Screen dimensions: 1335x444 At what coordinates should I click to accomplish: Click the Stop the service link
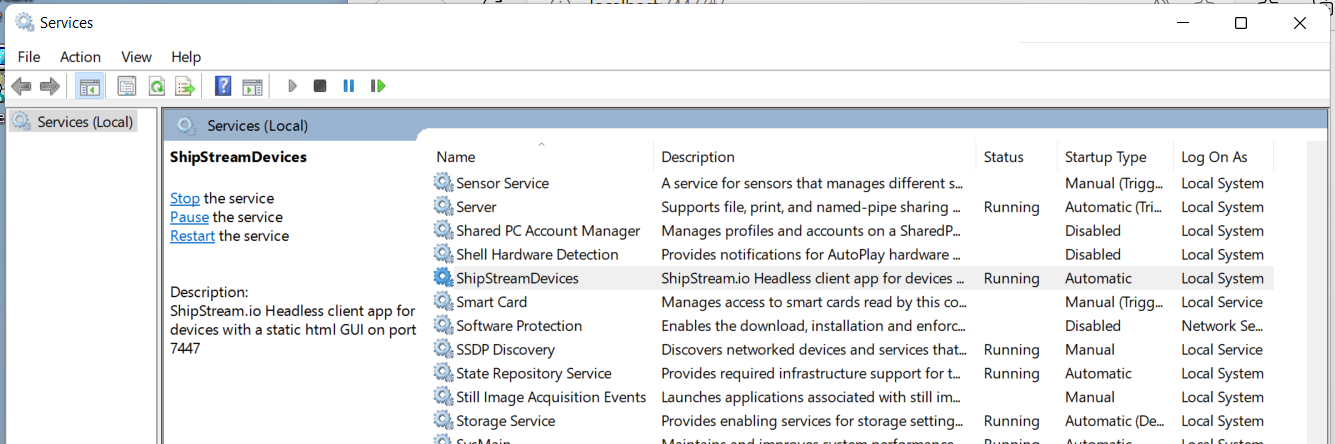[184, 199]
